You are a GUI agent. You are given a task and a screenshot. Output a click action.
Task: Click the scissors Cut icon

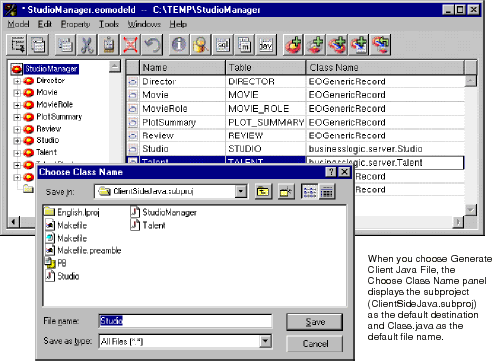pos(87,44)
